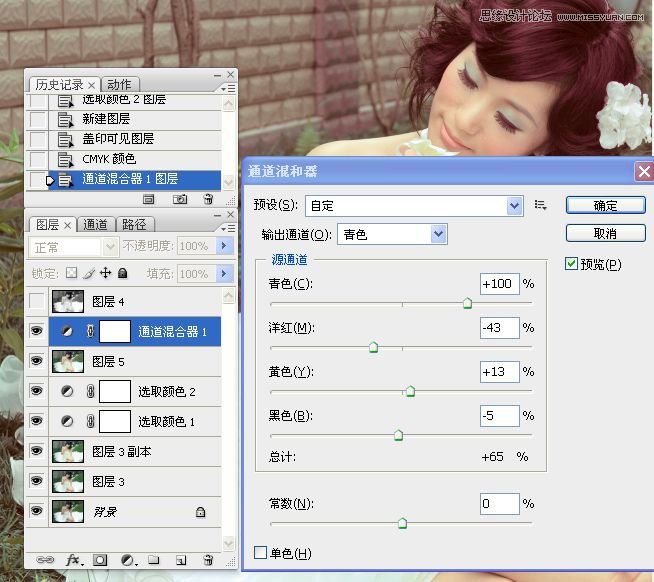654x582 pixels.
Task: Hide the 图层 5 layer visibility eye
Action: pyautogui.click(x=37, y=361)
